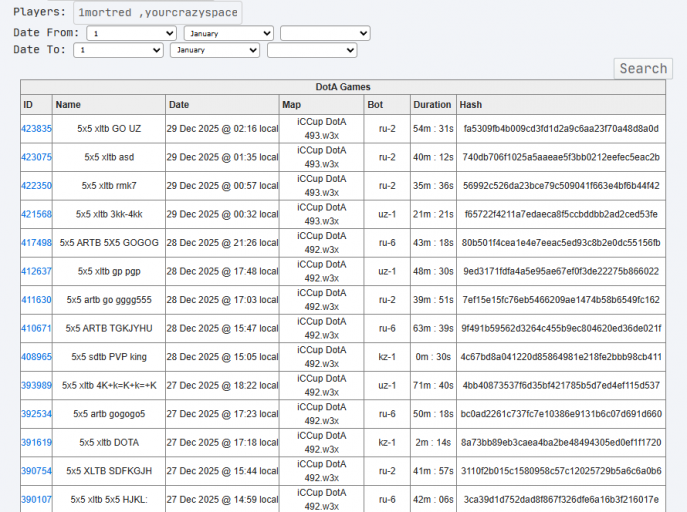The image size is (687, 512).
Task: Select game name '5x5 xltb asd'
Action: [x=109, y=157]
